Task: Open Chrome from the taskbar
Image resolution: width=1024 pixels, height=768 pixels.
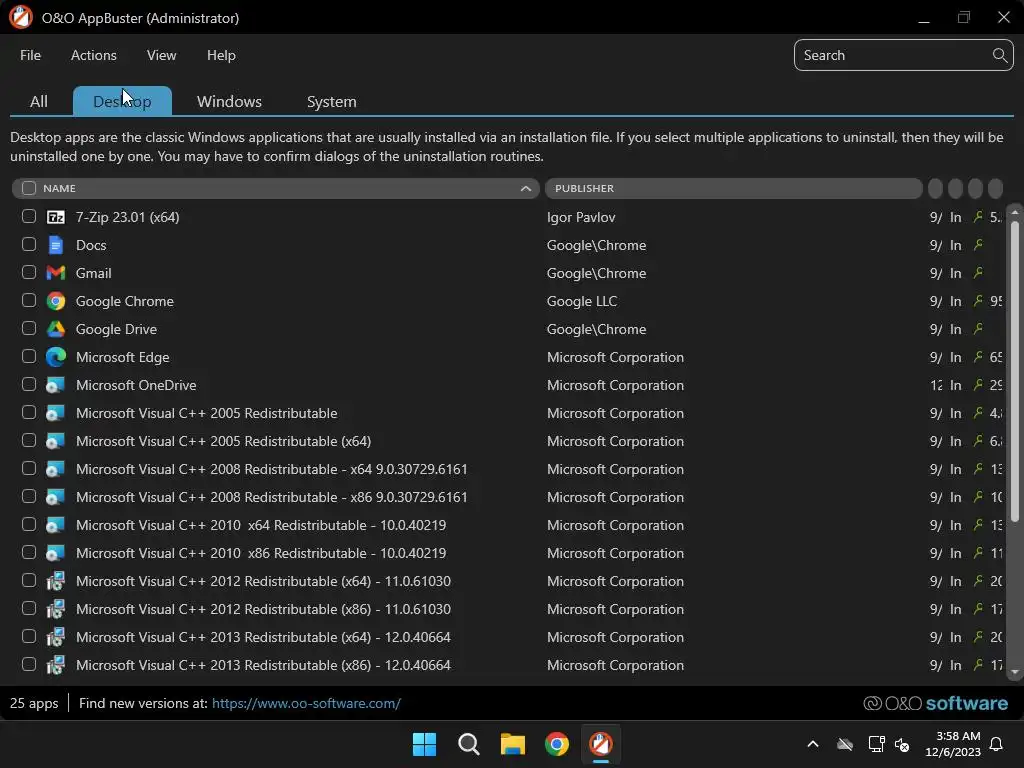Action: point(557,744)
